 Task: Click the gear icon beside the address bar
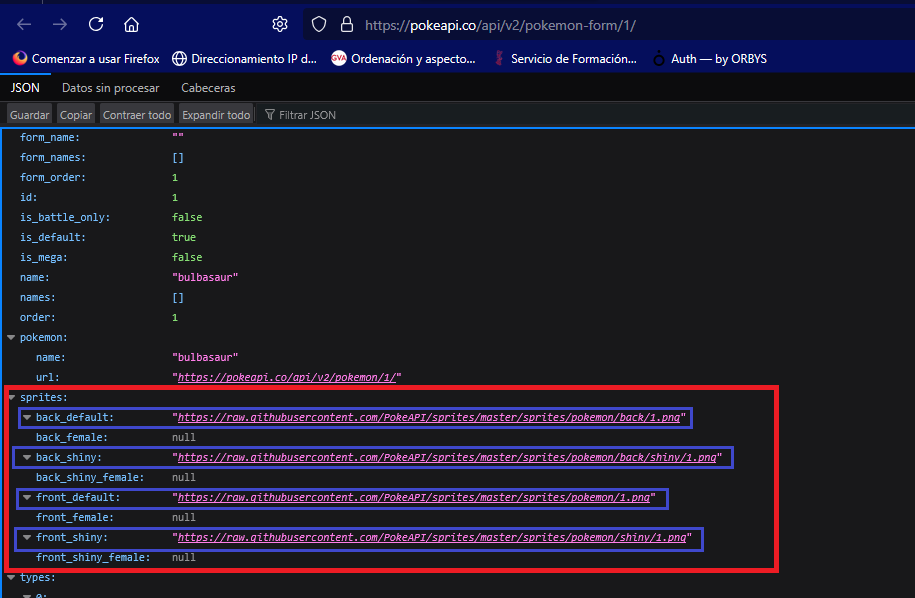tap(280, 25)
